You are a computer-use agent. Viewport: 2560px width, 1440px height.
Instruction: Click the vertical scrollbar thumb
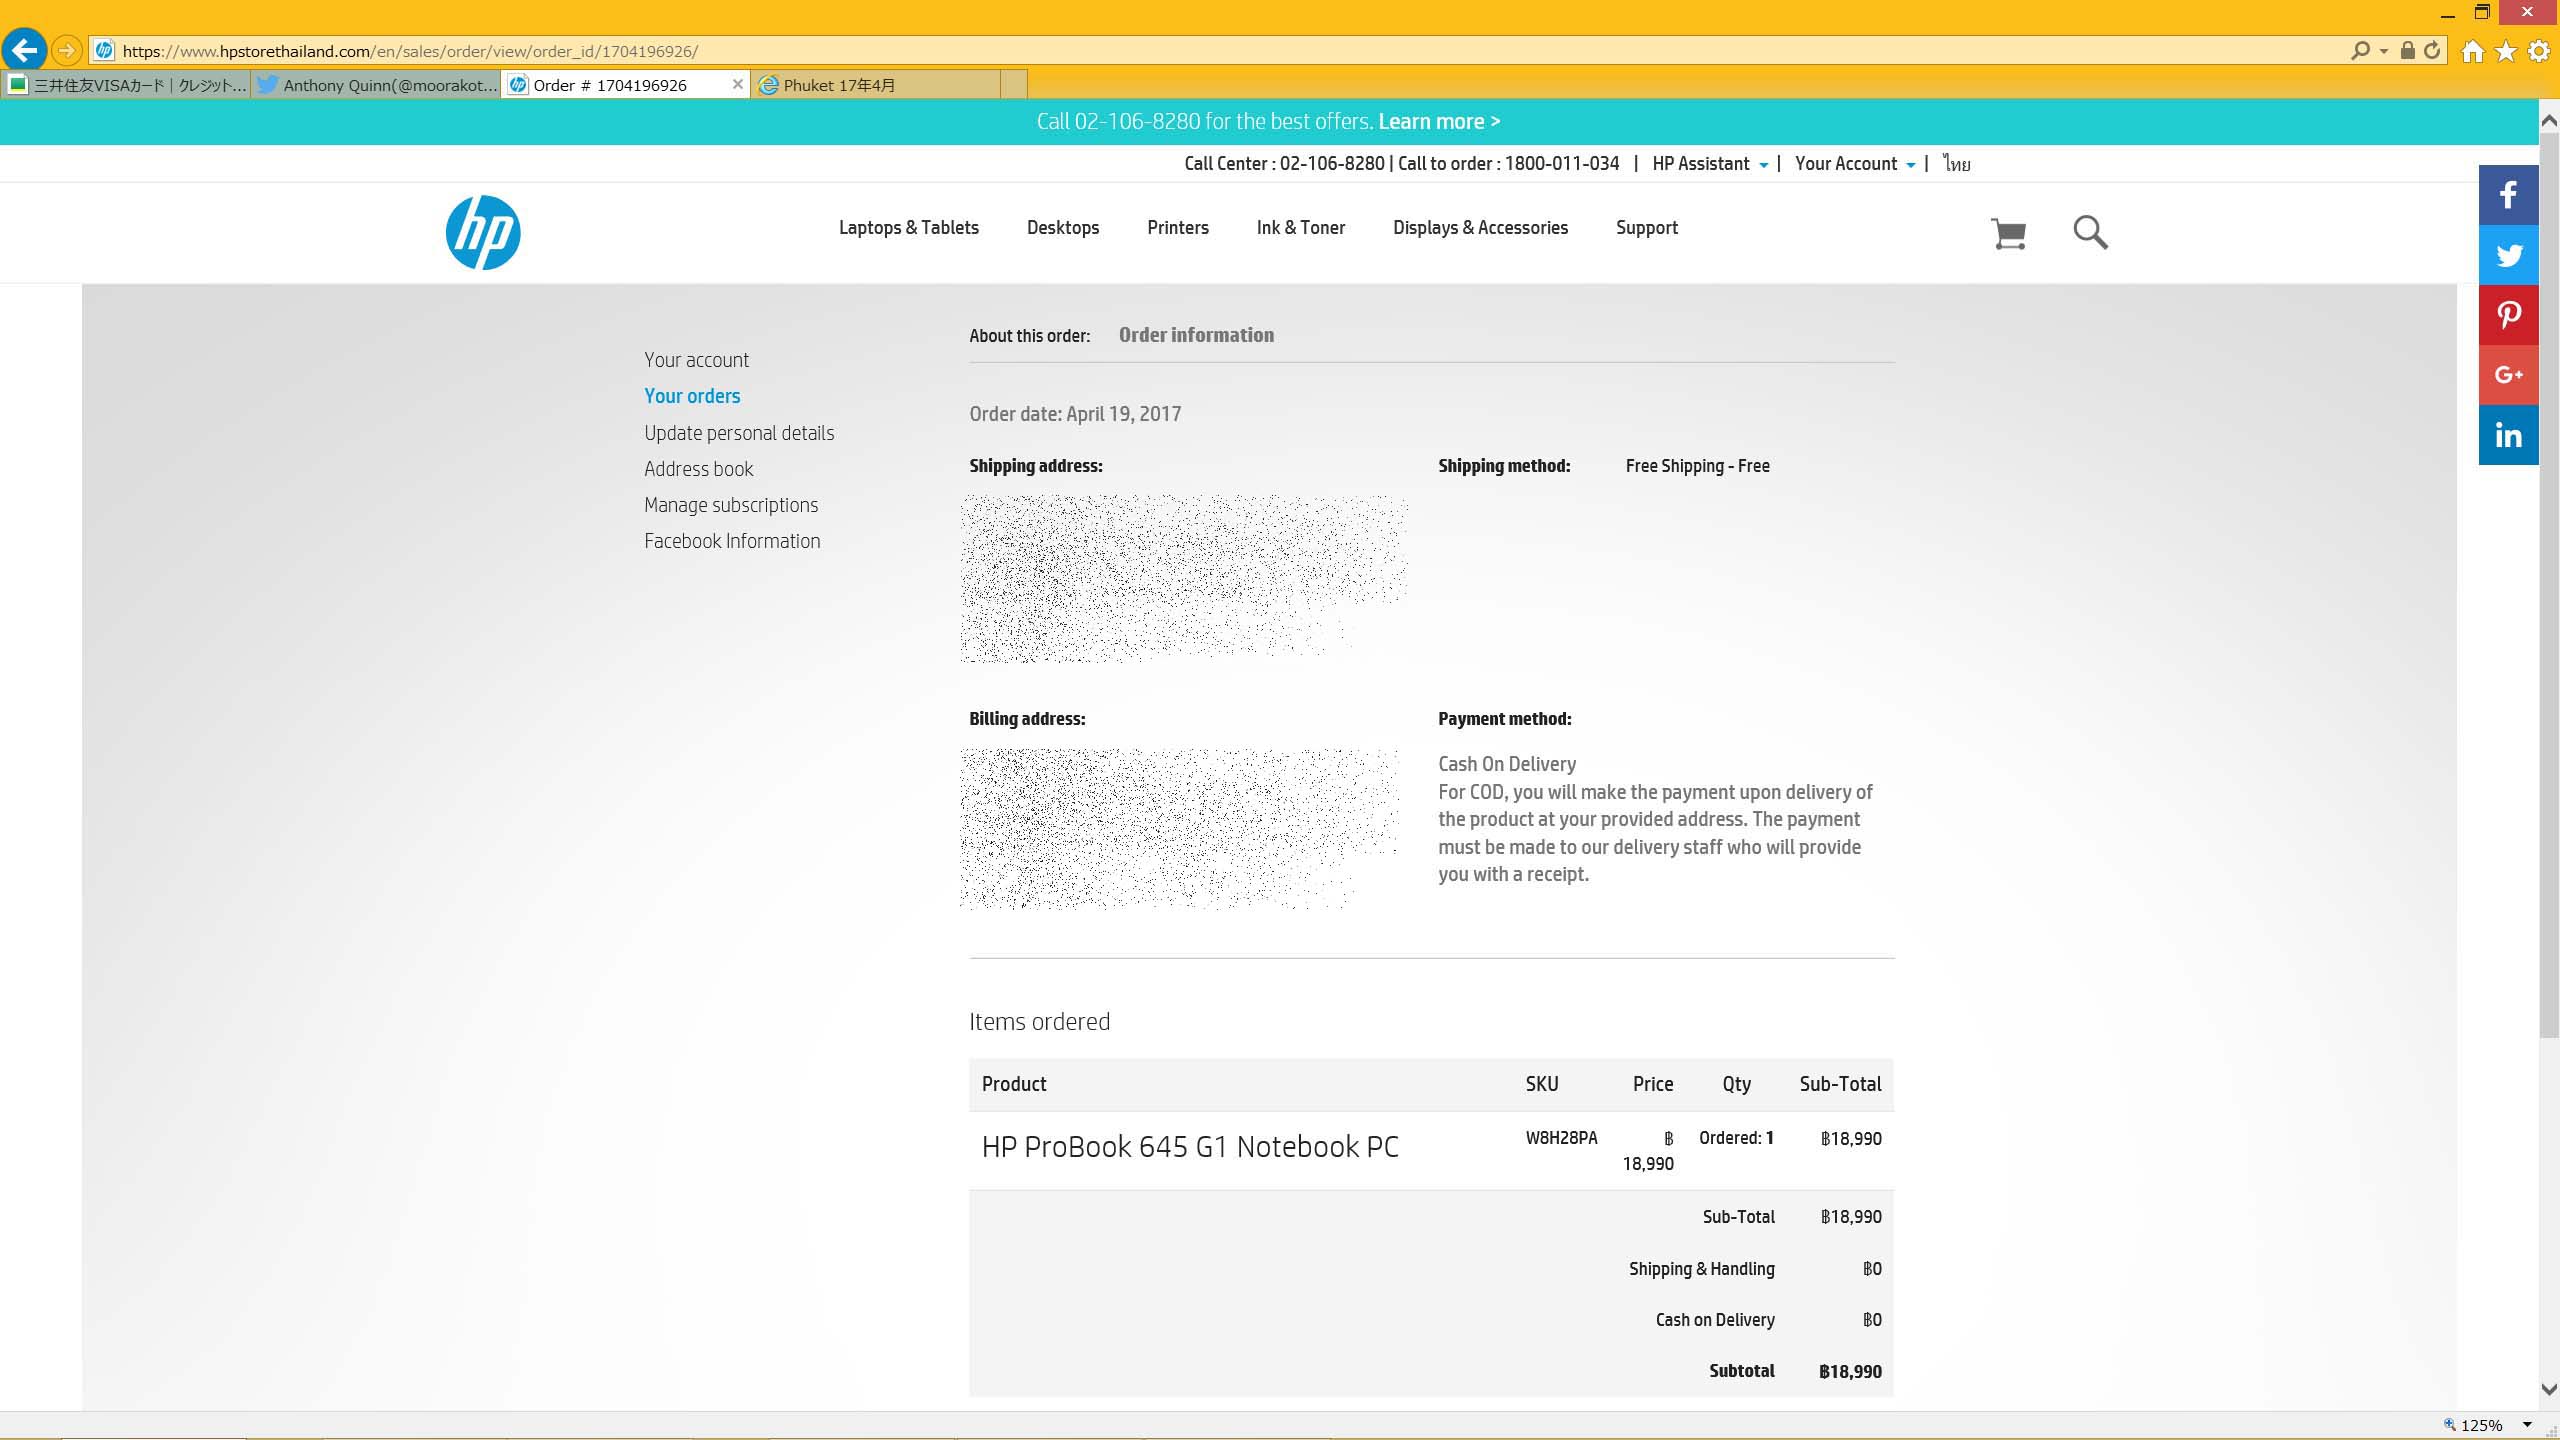(x=2549, y=585)
